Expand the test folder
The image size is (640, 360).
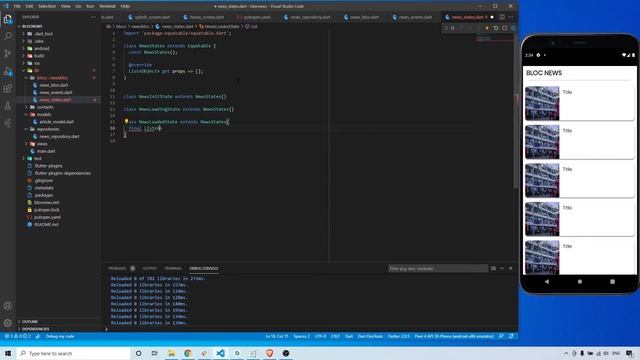point(38,159)
